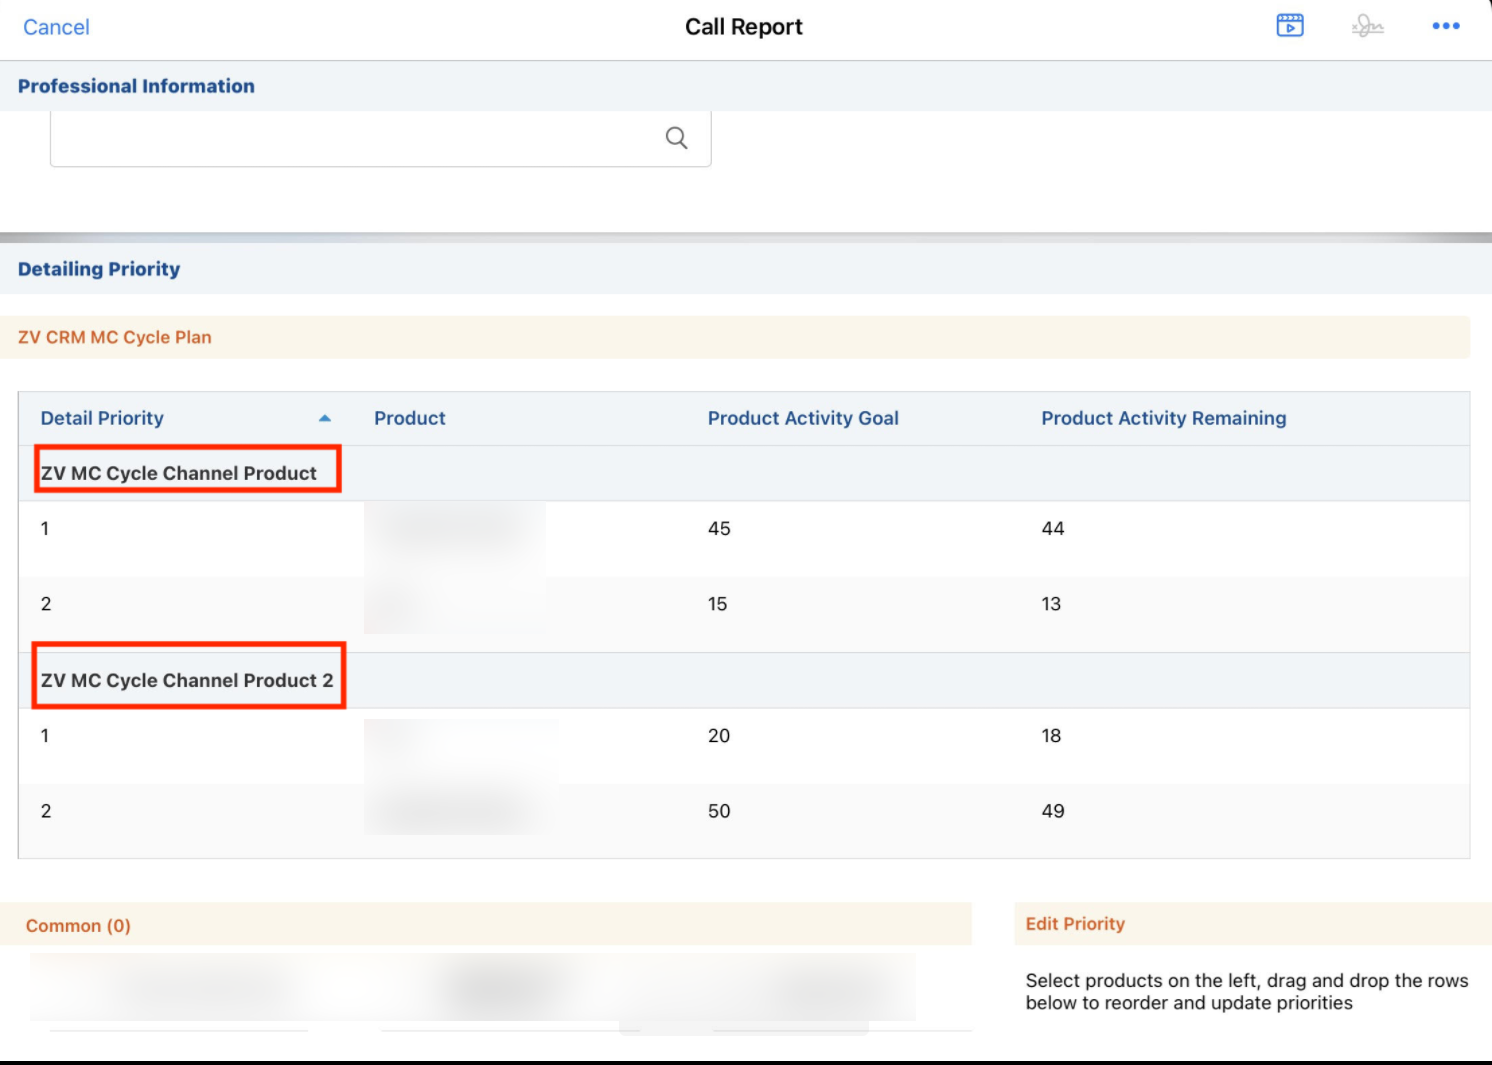
Task: Select priority 1 row with goal 45
Action: pos(718,528)
